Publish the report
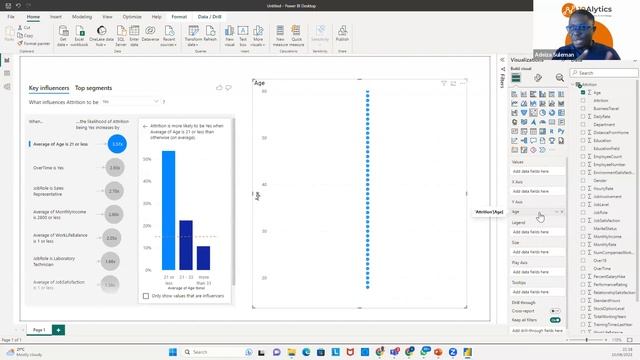Screen dimensions: 640x360 (x=342, y=33)
